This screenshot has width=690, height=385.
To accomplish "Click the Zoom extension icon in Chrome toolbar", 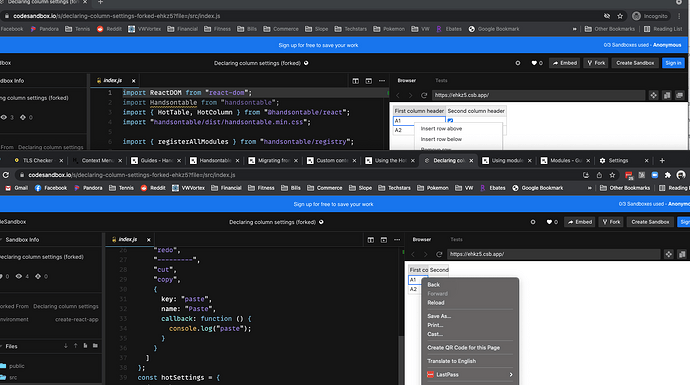I will pos(655,175).
